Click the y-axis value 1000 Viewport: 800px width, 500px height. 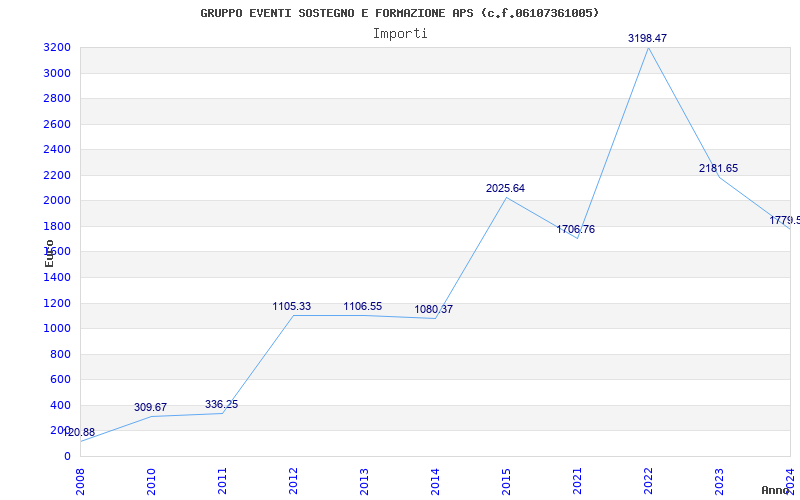(x=57, y=329)
